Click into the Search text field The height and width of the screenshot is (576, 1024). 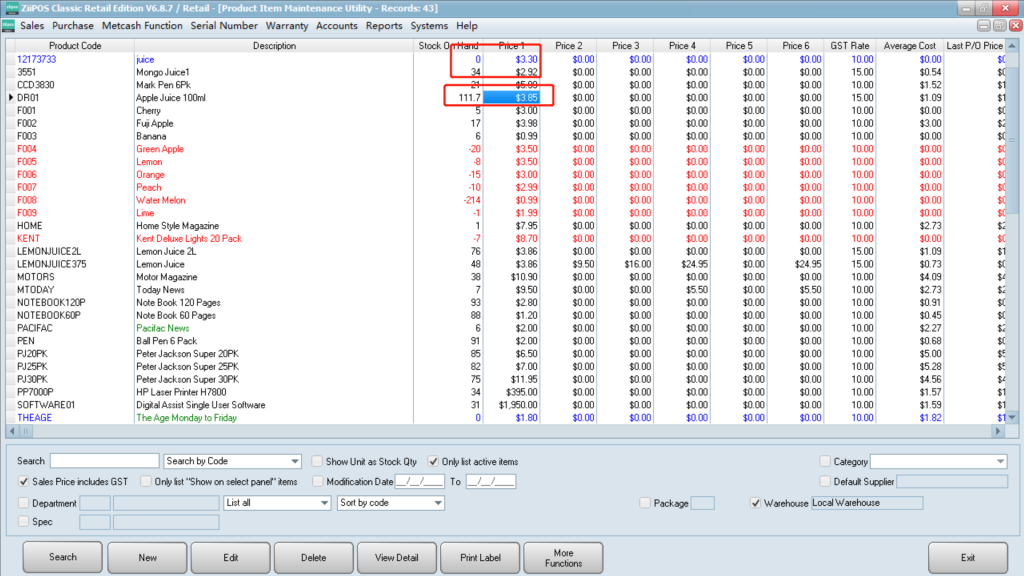[x=104, y=461]
